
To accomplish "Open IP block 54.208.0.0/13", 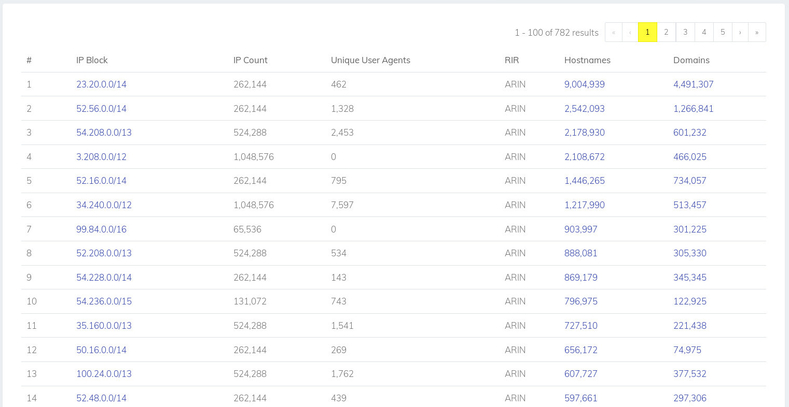I will (x=104, y=133).
